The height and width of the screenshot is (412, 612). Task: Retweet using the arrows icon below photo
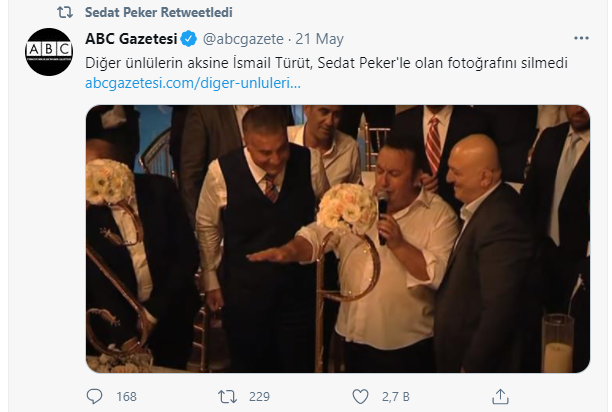(x=228, y=397)
